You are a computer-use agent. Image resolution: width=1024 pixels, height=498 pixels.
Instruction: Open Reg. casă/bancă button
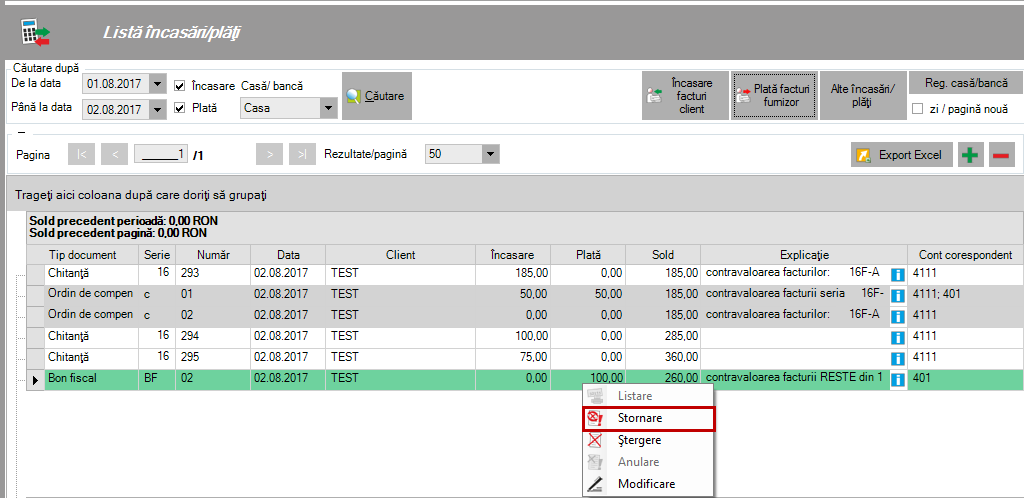click(966, 84)
